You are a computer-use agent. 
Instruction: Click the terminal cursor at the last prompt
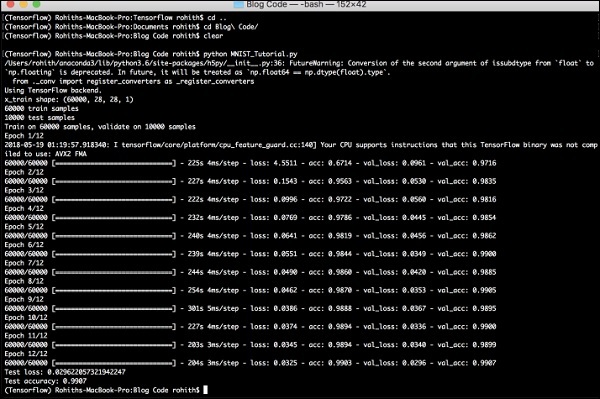pyautogui.click(x=205, y=390)
